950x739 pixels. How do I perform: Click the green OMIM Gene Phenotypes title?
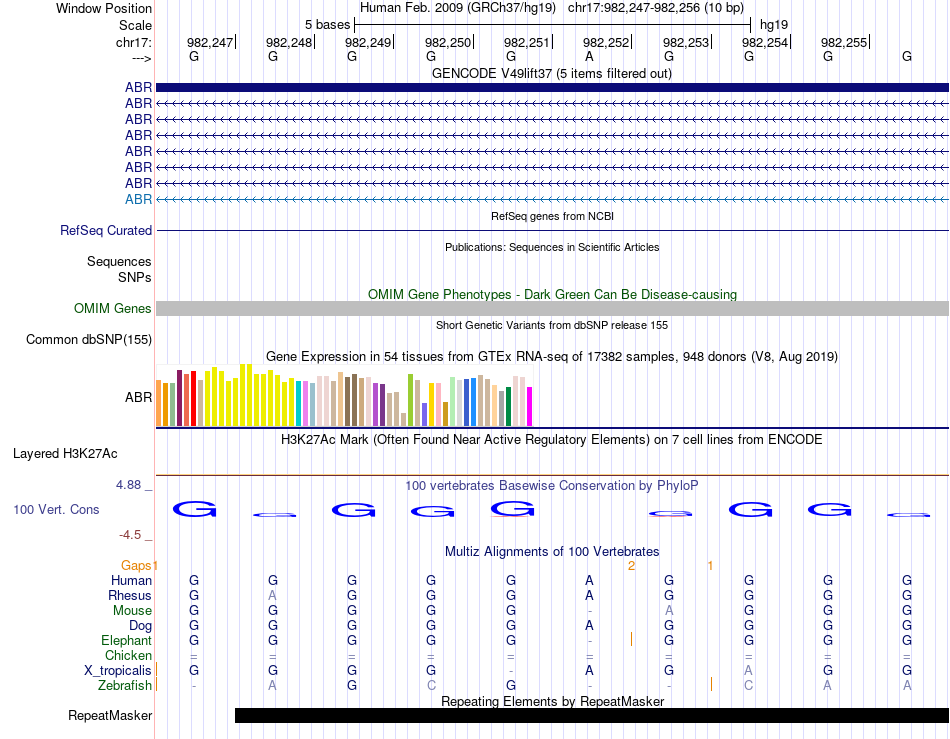point(552,294)
